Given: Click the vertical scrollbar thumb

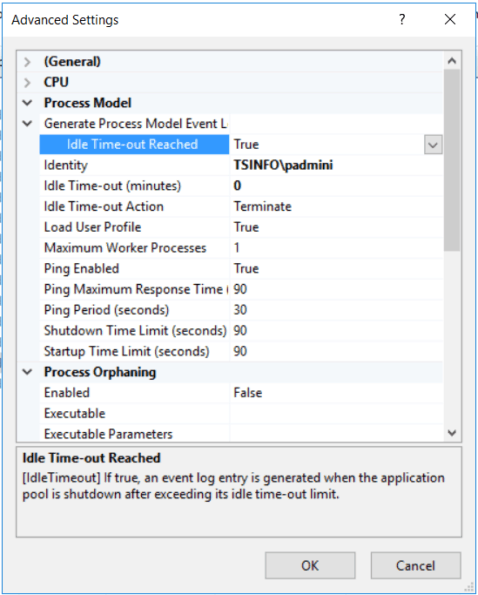Looking at the screenshot, I should pyautogui.click(x=452, y=160).
